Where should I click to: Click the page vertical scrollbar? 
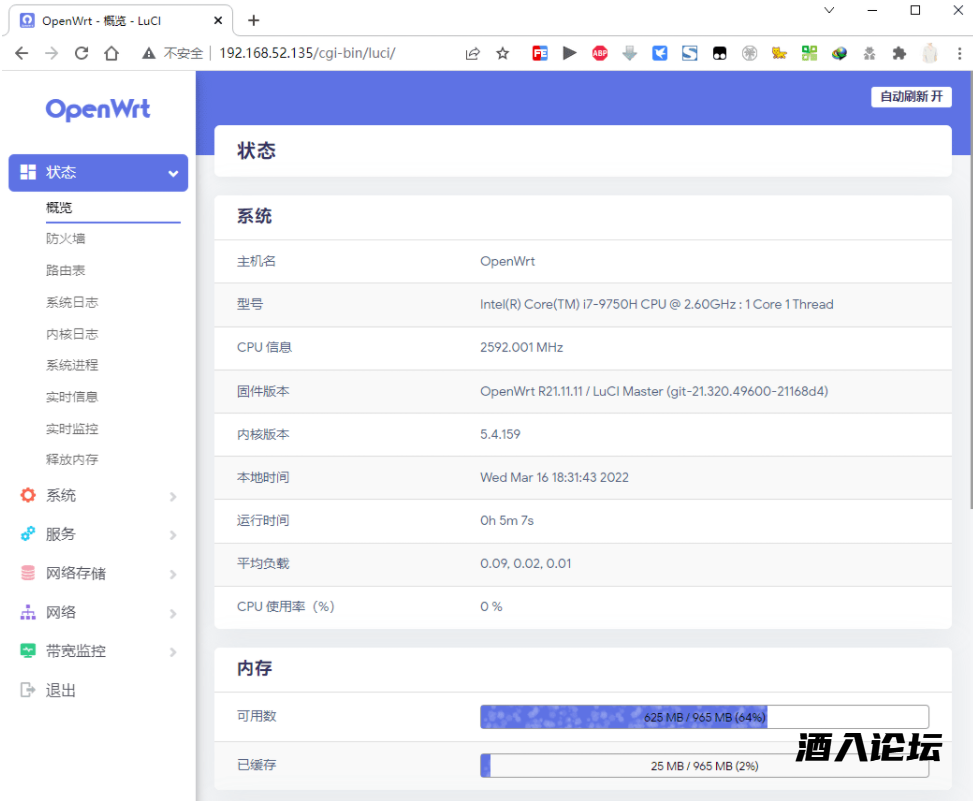click(970, 290)
